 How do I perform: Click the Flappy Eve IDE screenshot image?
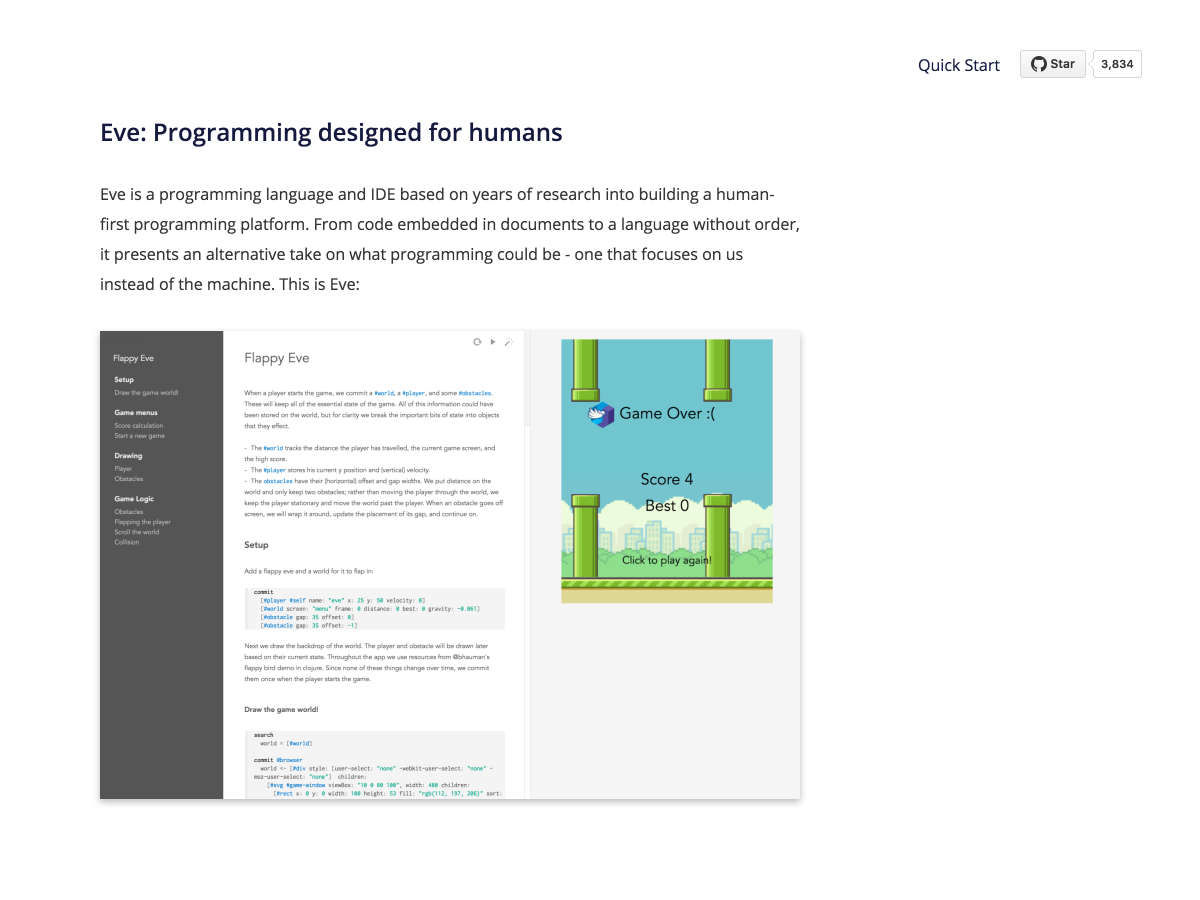coord(450,564)
